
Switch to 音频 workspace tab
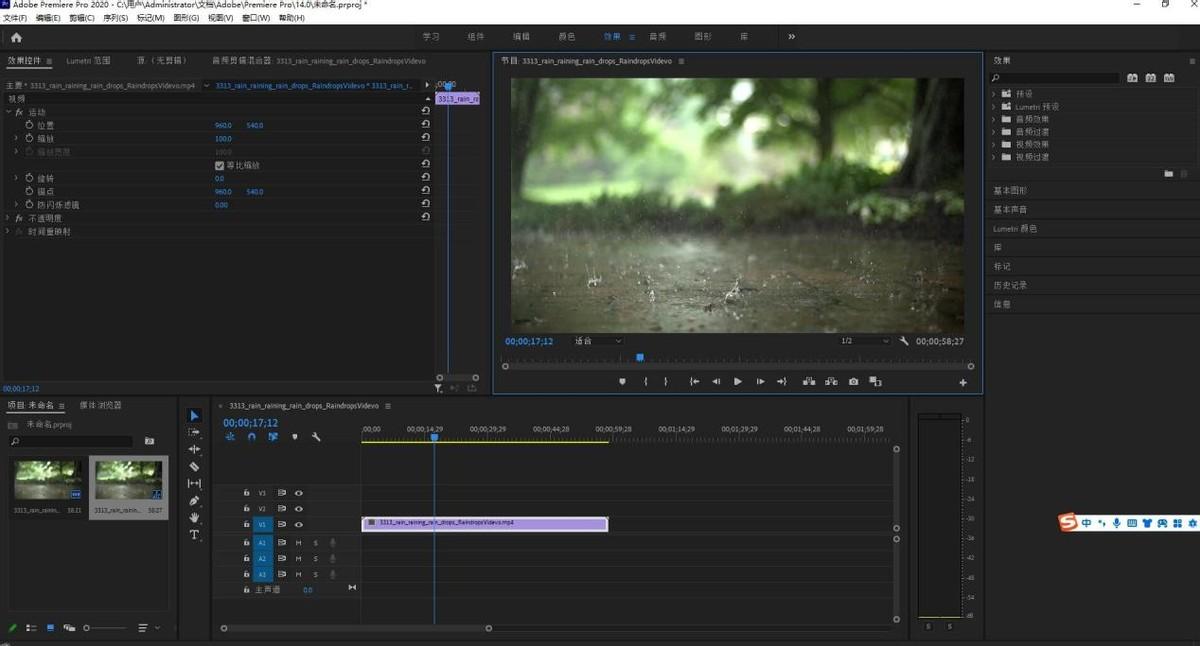coord(657,37)
